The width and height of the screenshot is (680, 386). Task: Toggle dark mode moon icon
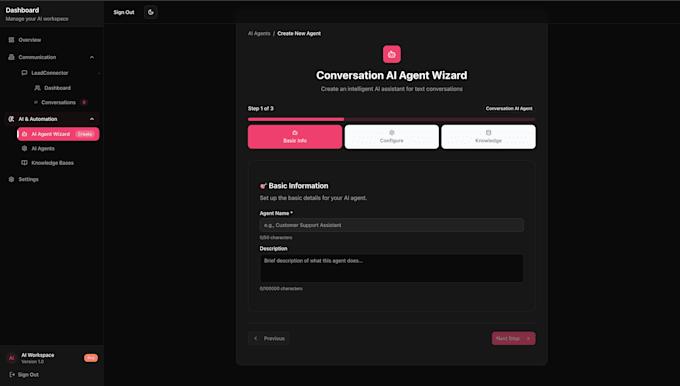(150, 12)
